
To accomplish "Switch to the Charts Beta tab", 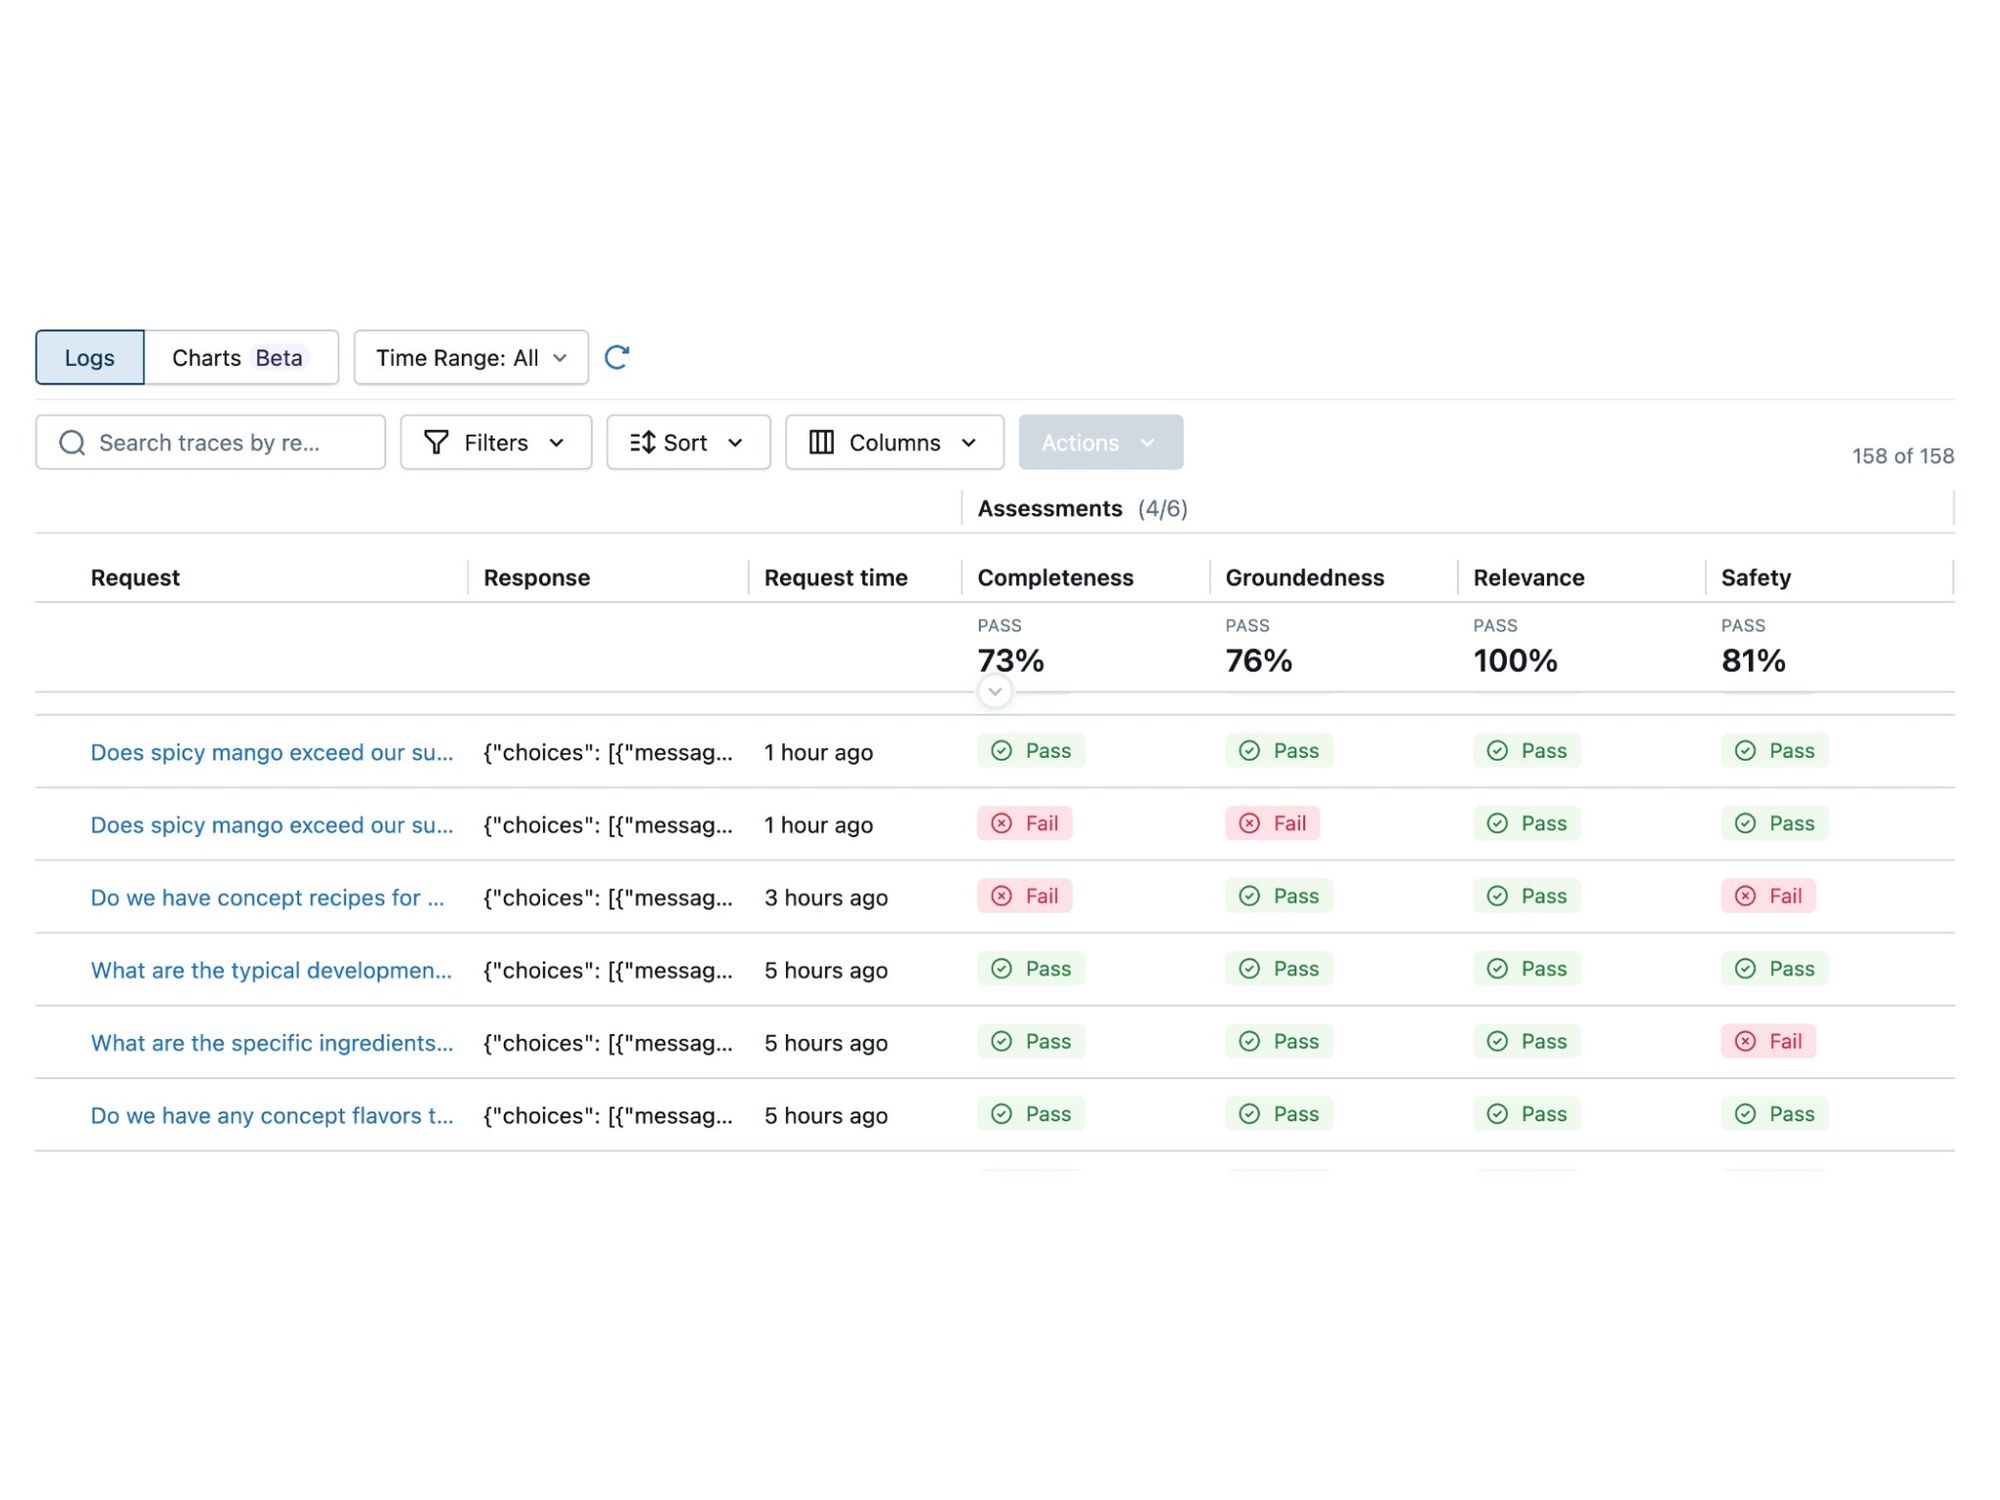I will tap(241, 357).
